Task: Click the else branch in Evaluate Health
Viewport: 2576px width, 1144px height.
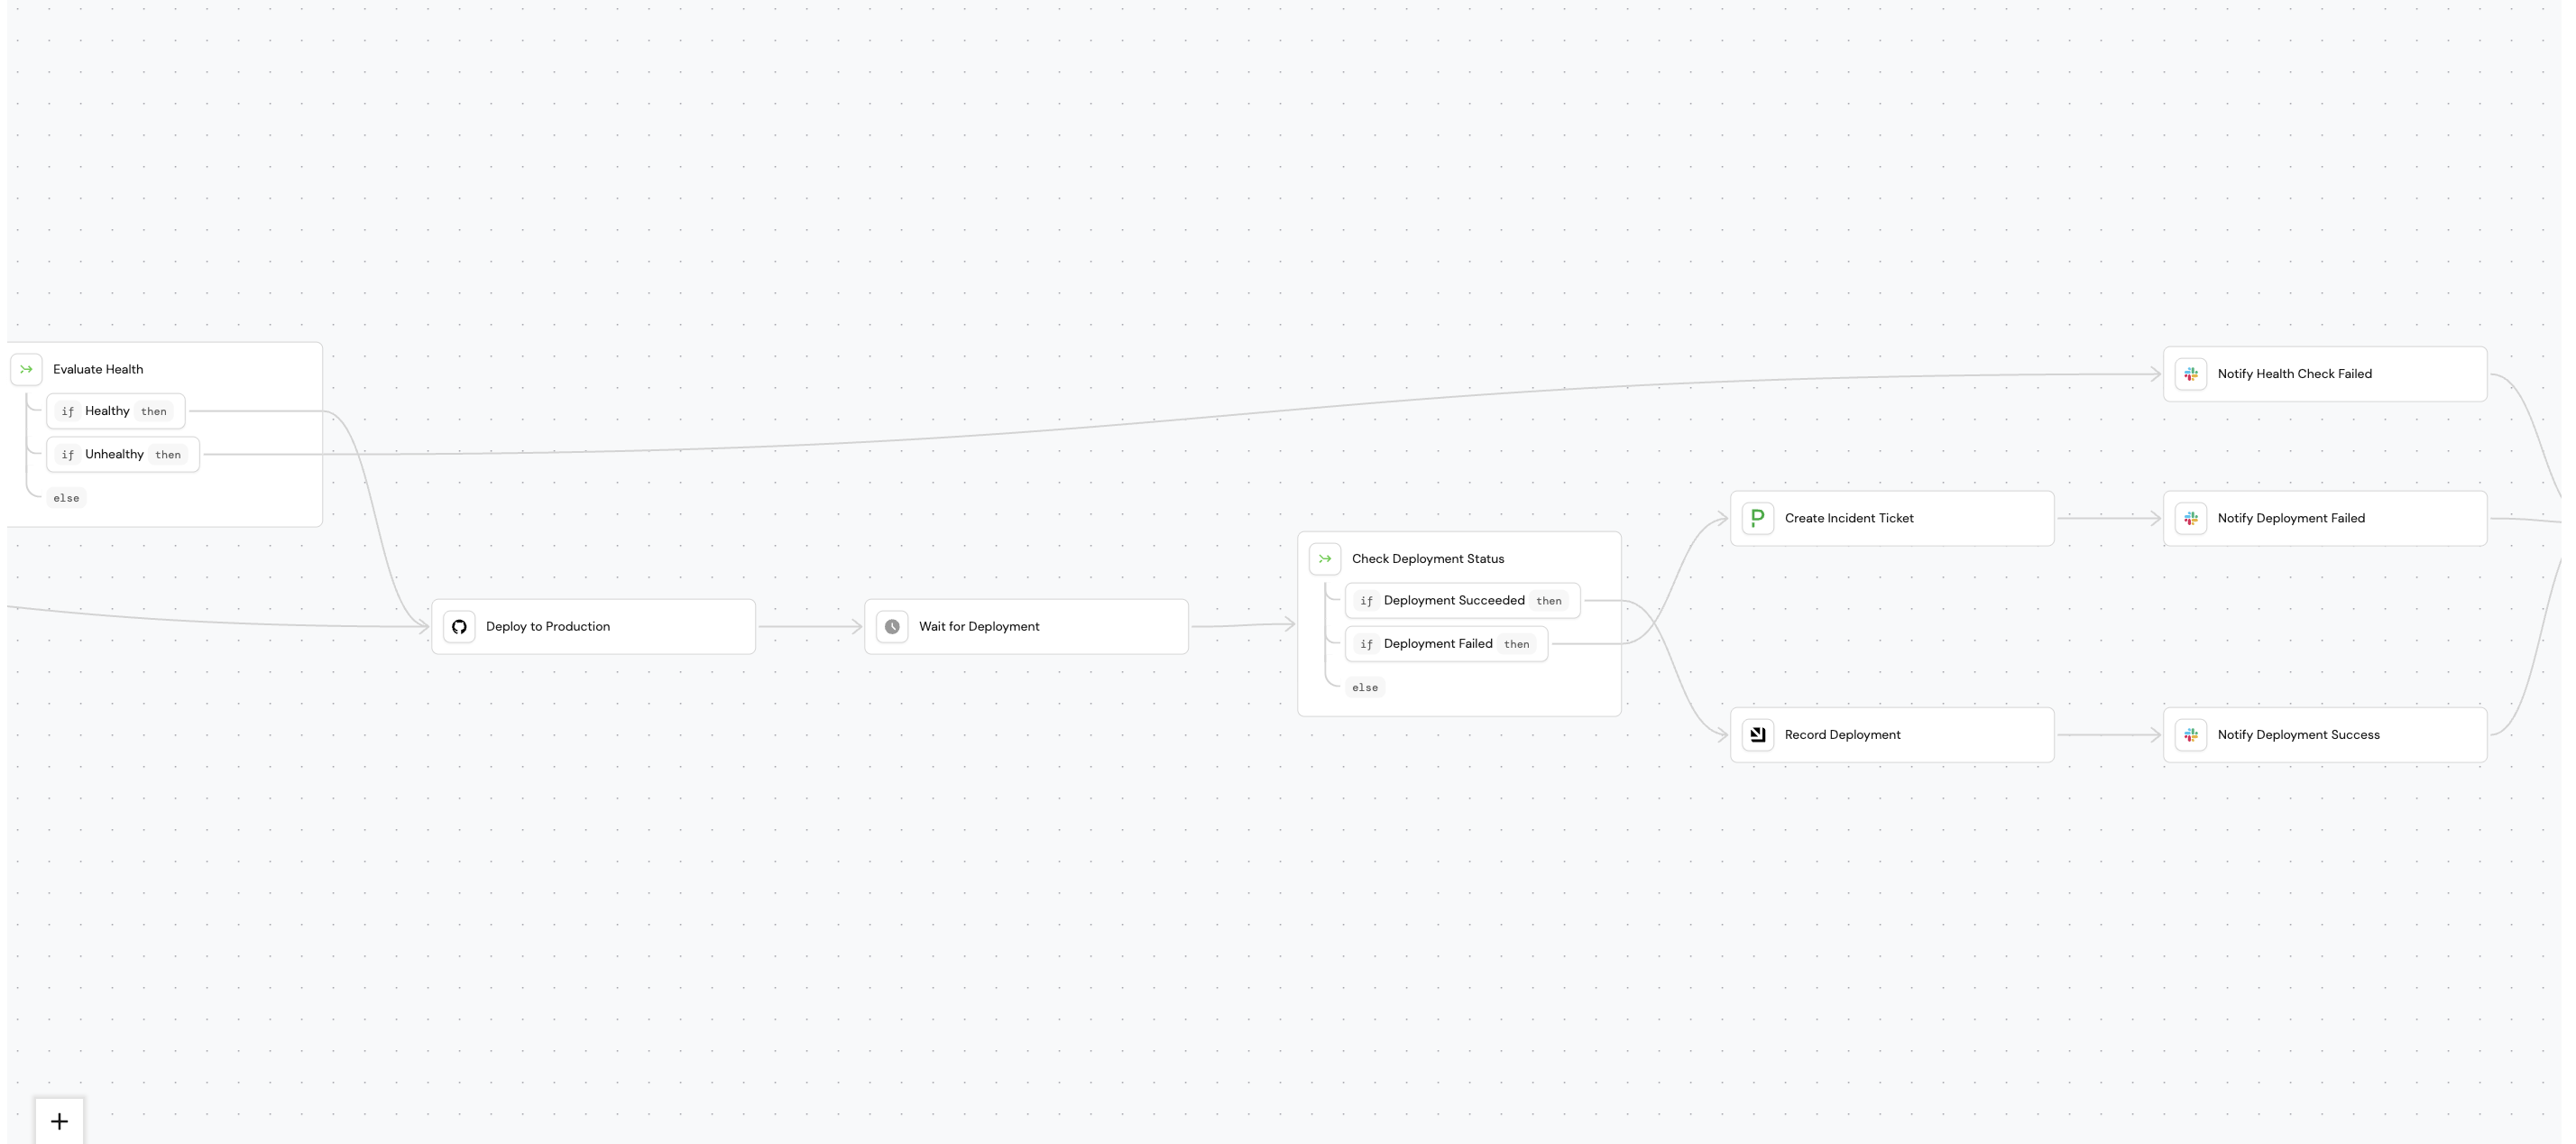Action: pos(66,498)
